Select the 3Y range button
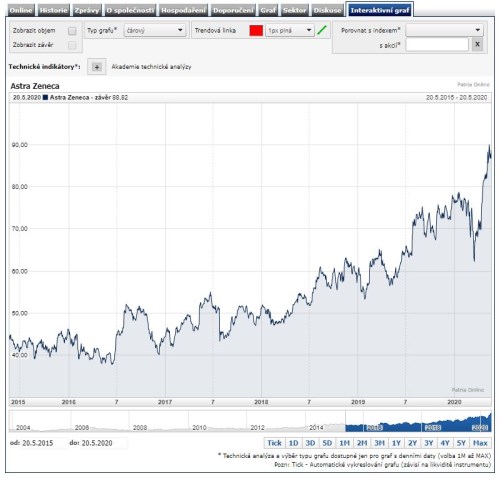500x478 pixels. [429, 443]
